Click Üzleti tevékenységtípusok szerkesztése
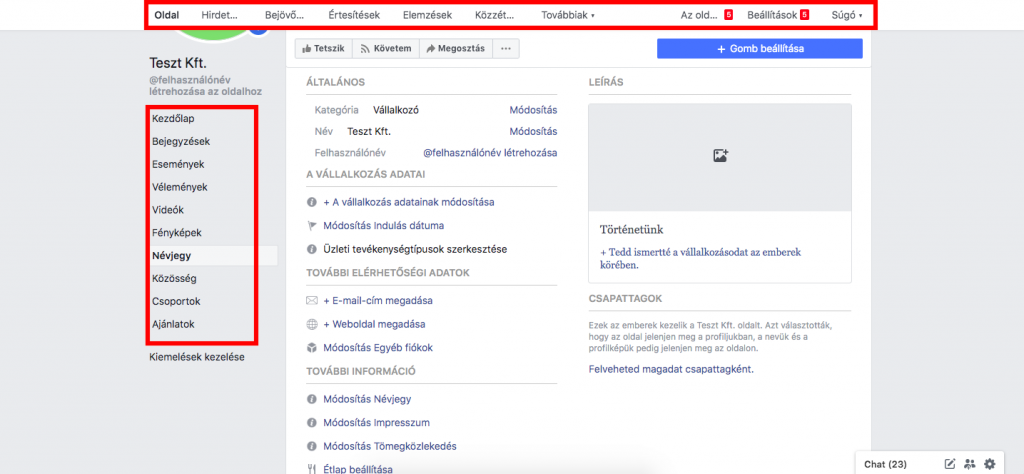 click(415, 249)
